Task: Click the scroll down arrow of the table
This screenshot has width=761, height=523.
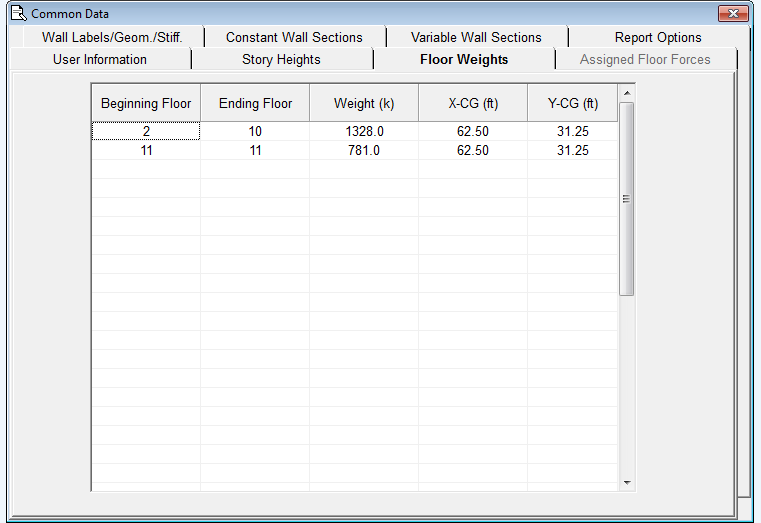Action: (x=627, y=482)
